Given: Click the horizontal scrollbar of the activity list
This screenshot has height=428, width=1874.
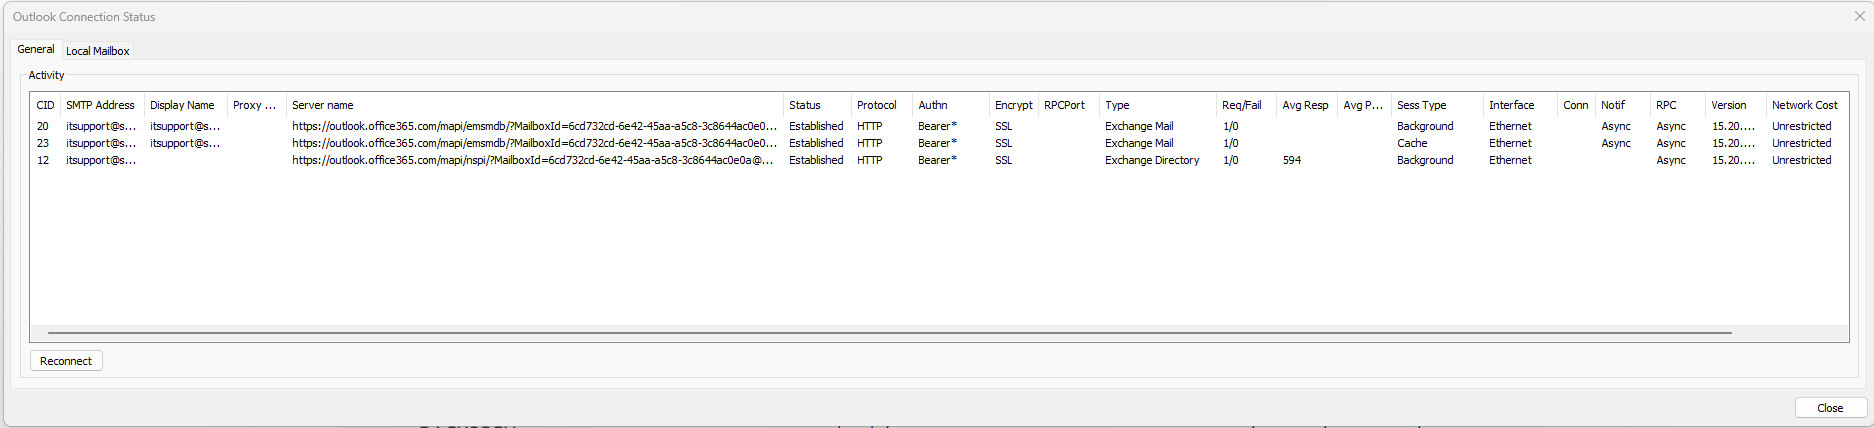Looking at the screenshot, I should click(890, 333).
